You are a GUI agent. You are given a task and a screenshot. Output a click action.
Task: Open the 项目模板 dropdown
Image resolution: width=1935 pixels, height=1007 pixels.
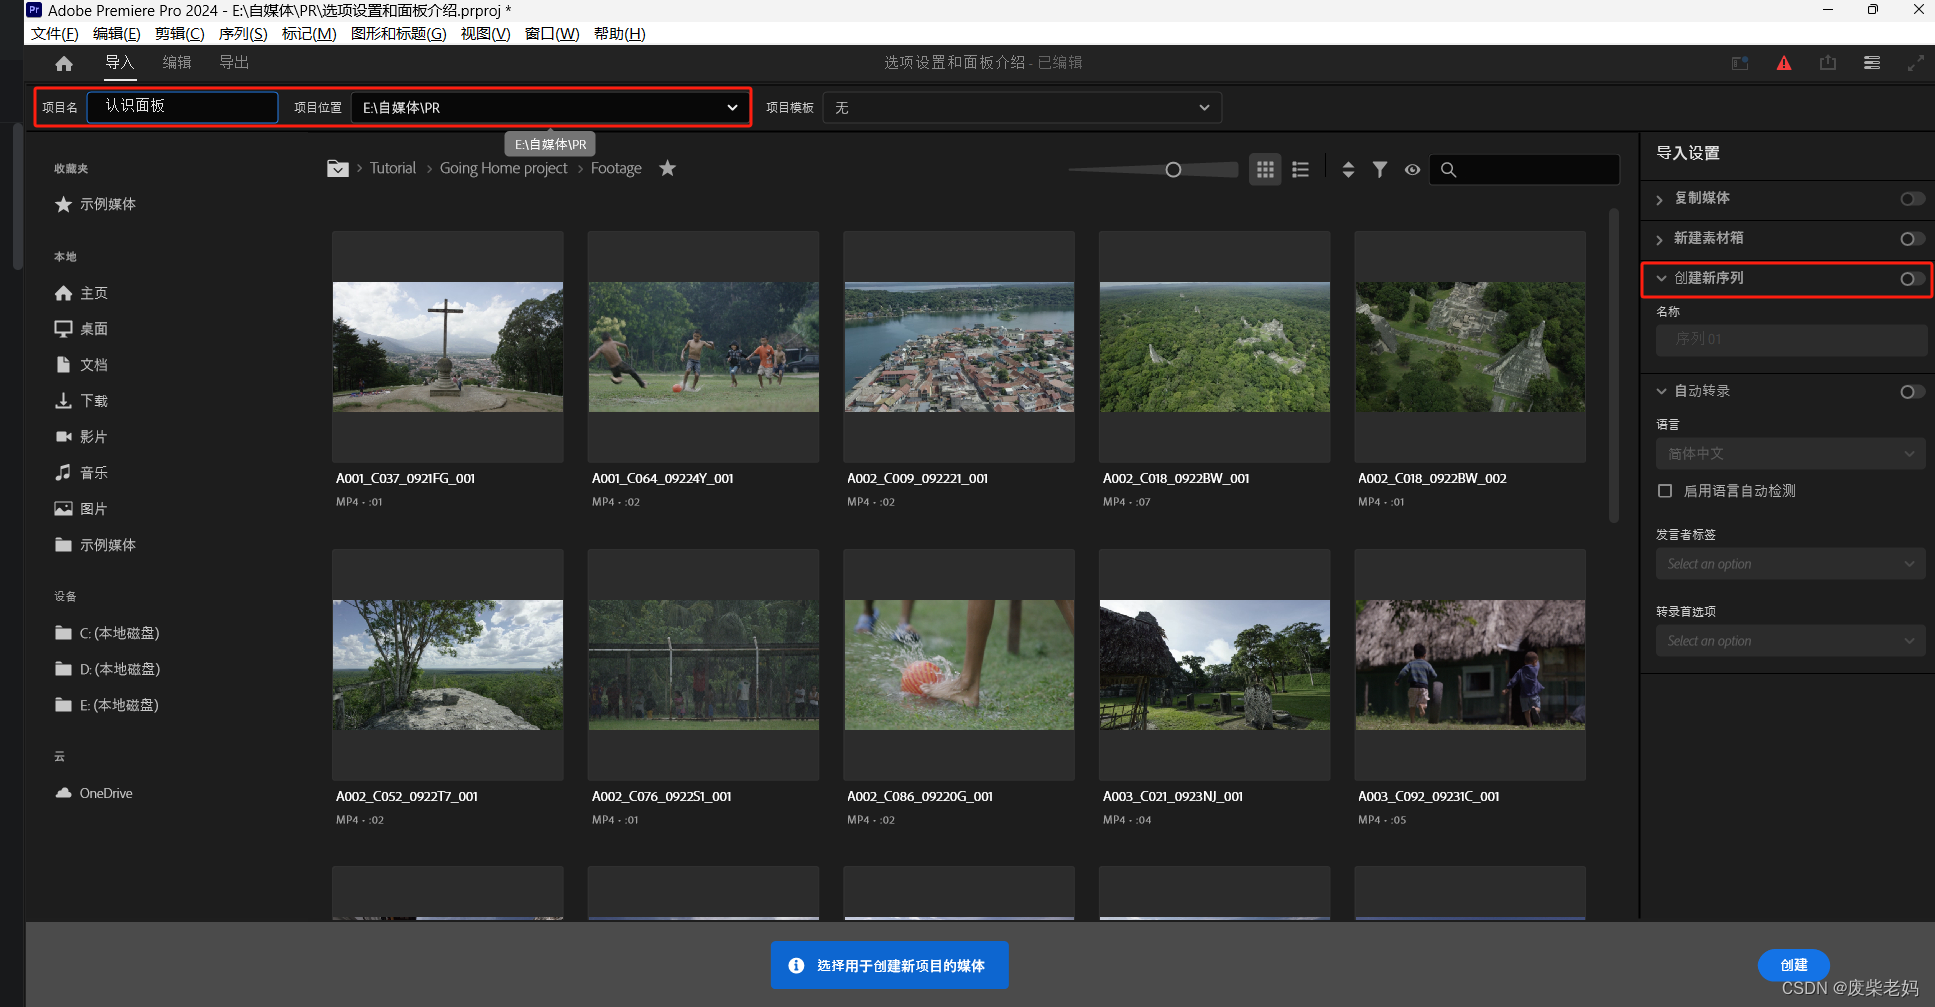click(1022, 107)
